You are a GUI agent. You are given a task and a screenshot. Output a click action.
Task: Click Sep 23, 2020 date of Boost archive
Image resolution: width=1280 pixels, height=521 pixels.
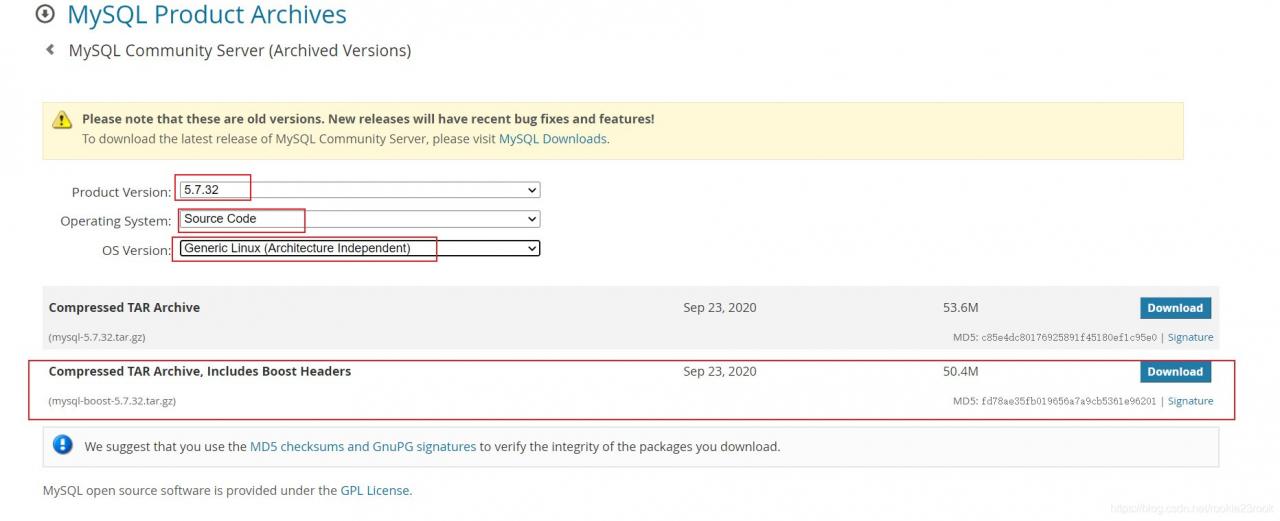720,372
